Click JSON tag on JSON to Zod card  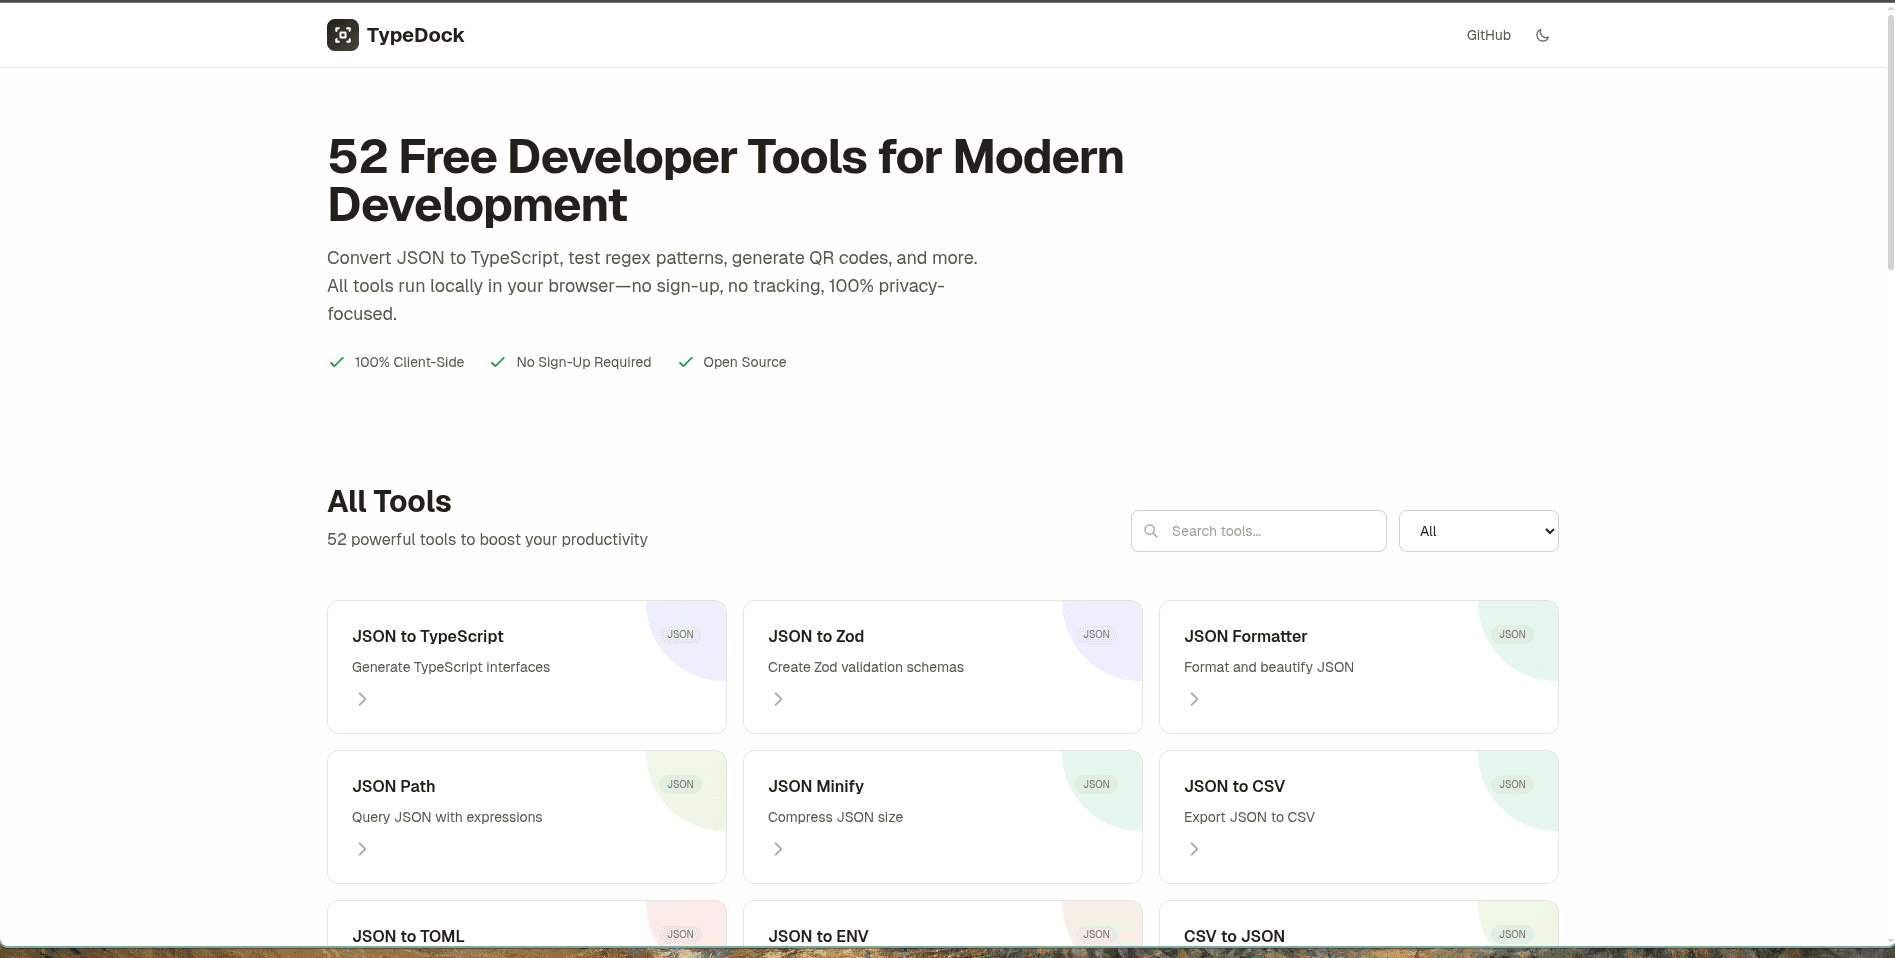(1096, 634)
